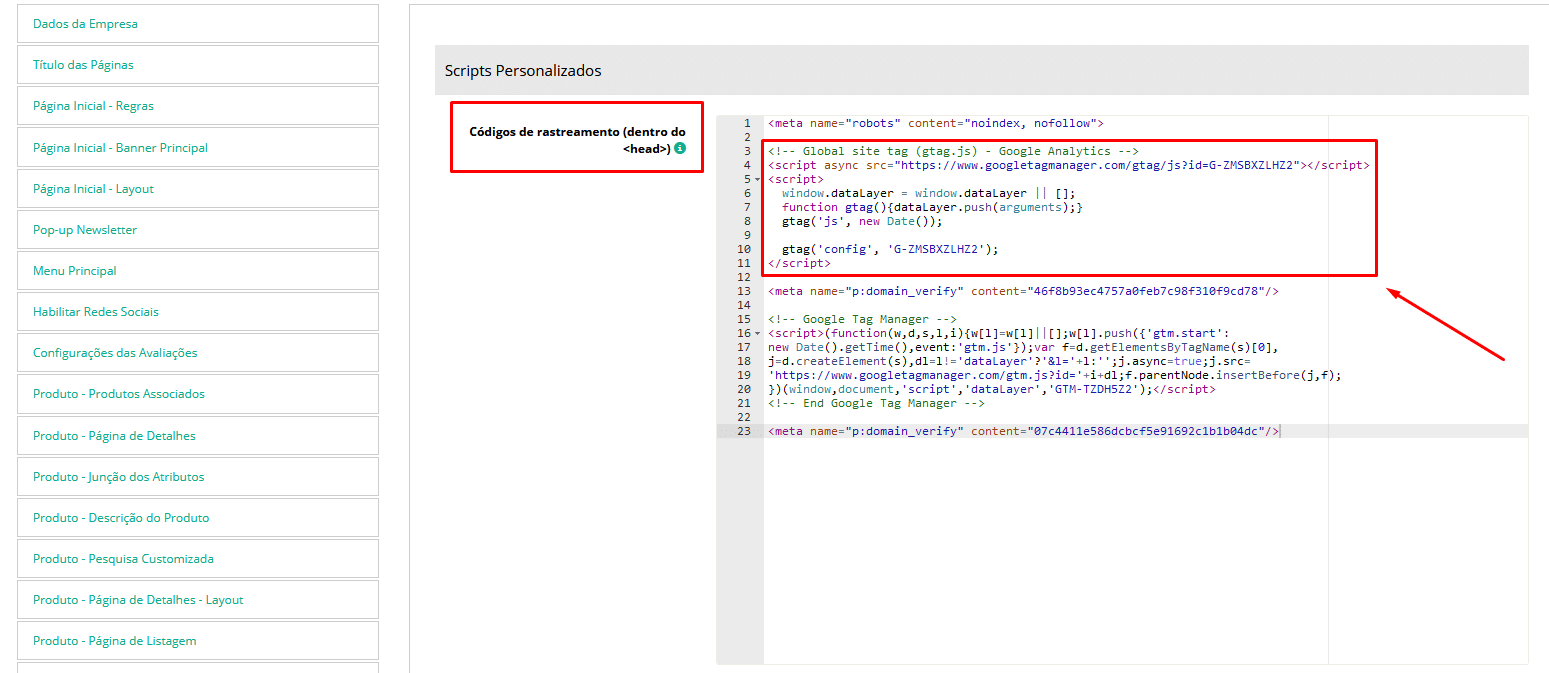The image size is (1549, 673).
Task: Select Página Inicial - Regras
Action: click(x=198, y=105)
